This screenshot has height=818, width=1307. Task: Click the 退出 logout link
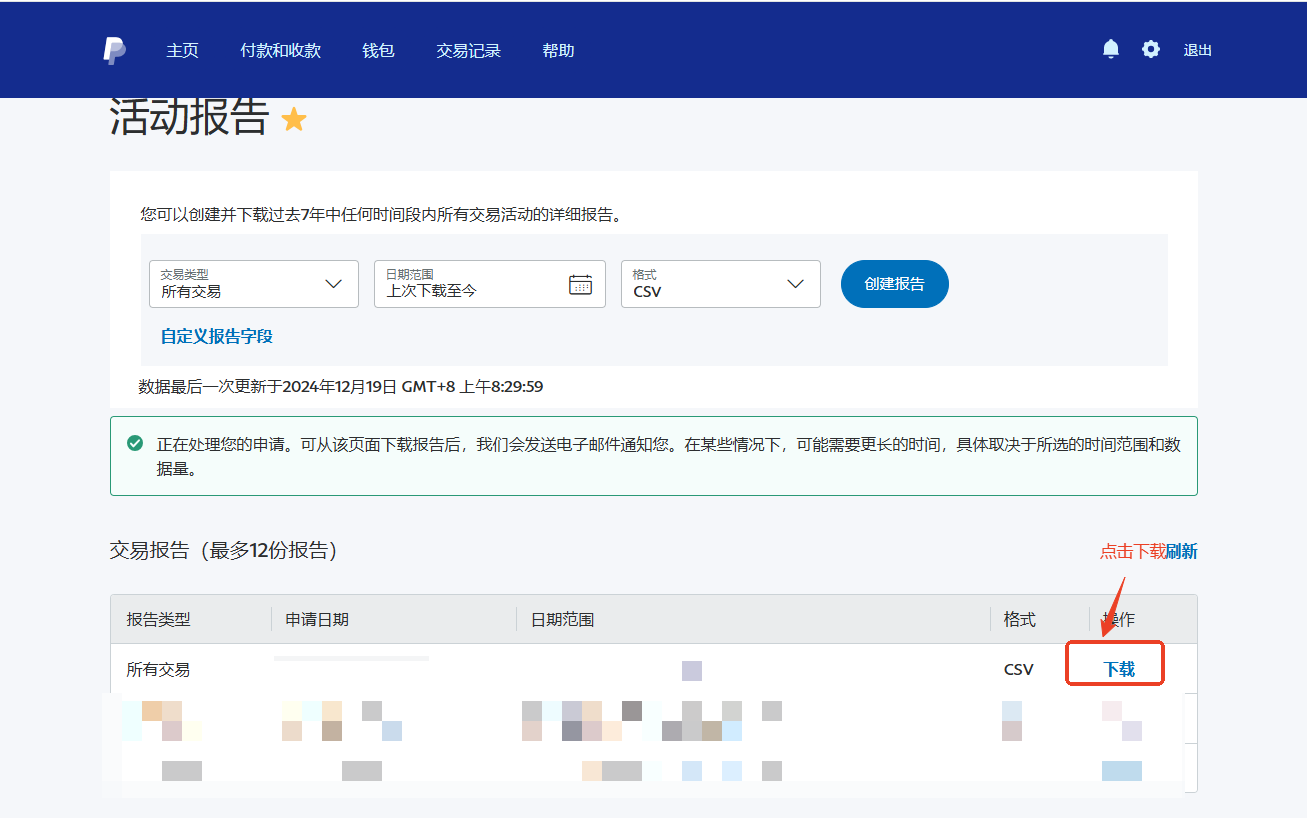click(1197, 50)
